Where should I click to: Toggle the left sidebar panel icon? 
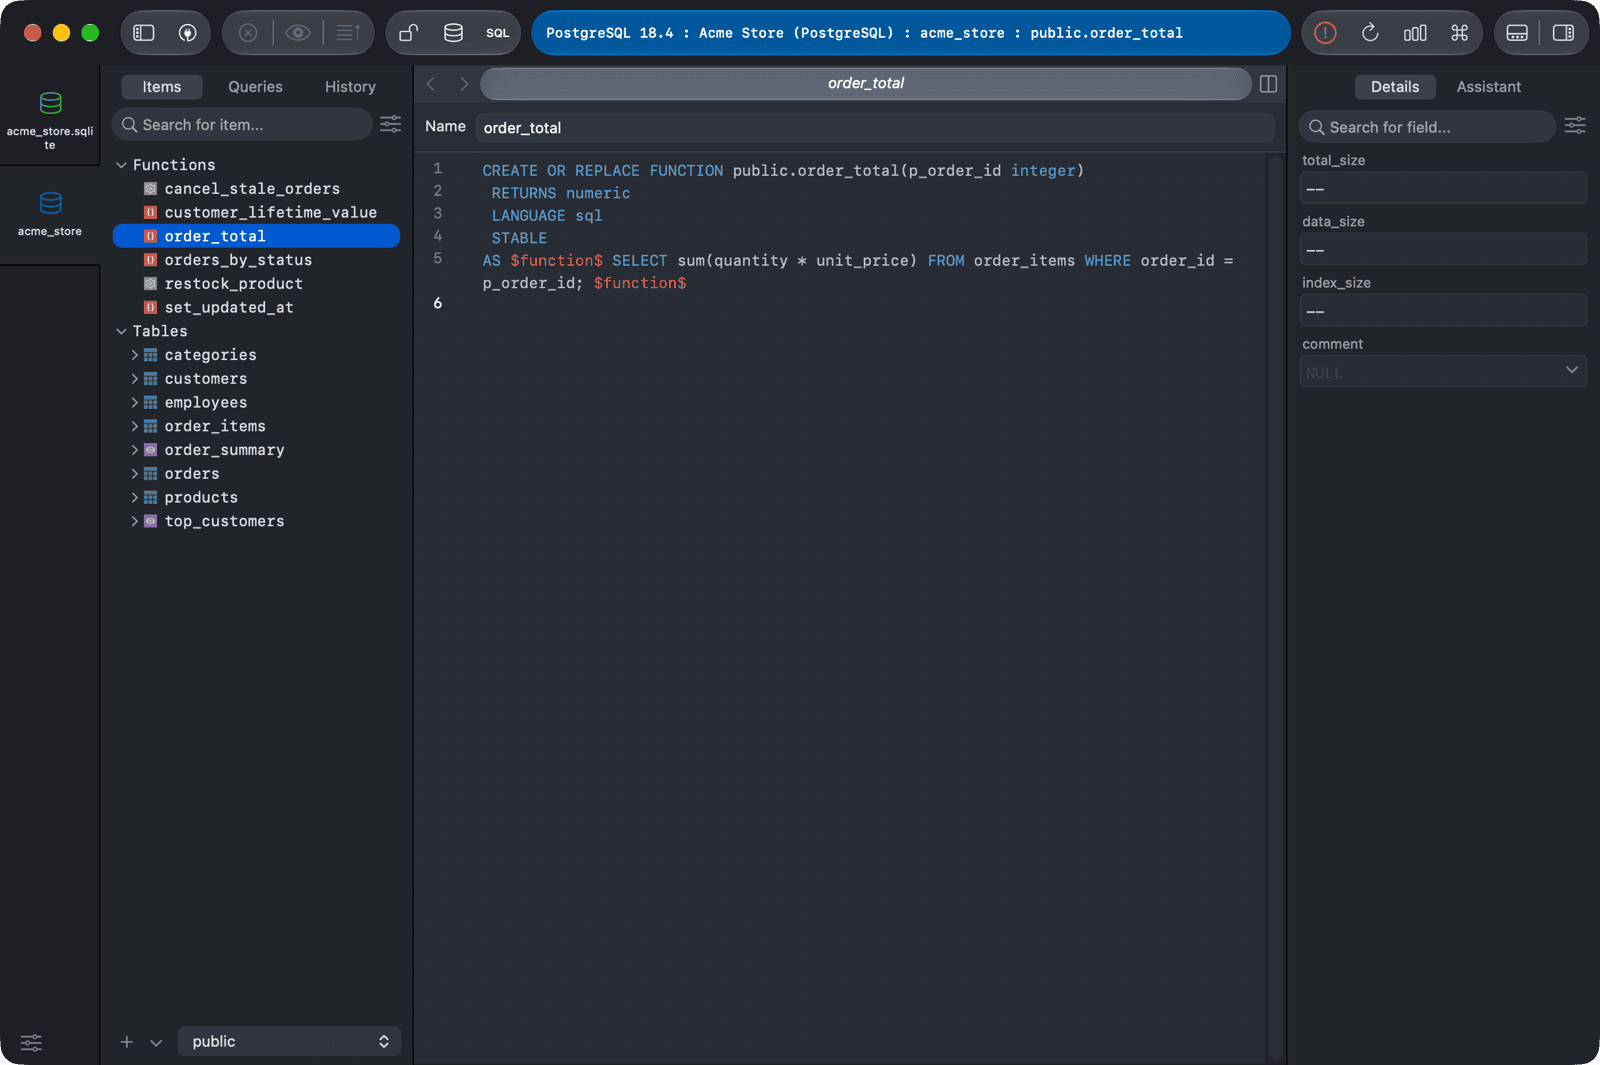tap(144, 33)
